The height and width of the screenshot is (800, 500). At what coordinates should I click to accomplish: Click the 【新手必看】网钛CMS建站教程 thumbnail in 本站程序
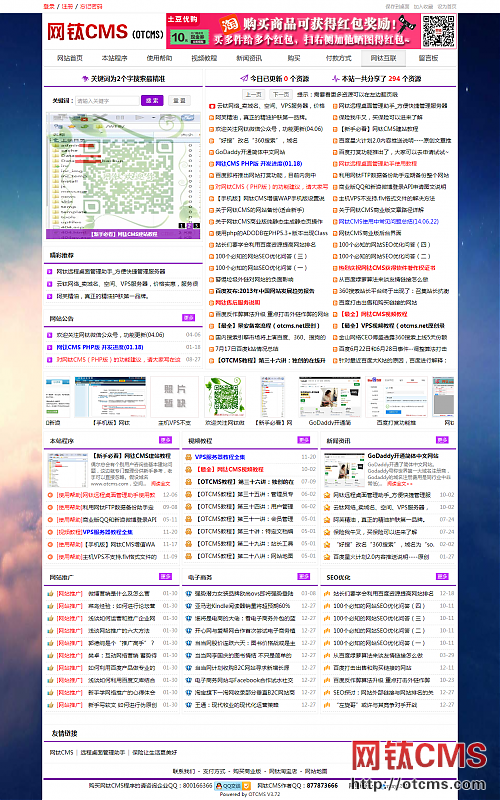pyautogui.click(x=67, y=470)
